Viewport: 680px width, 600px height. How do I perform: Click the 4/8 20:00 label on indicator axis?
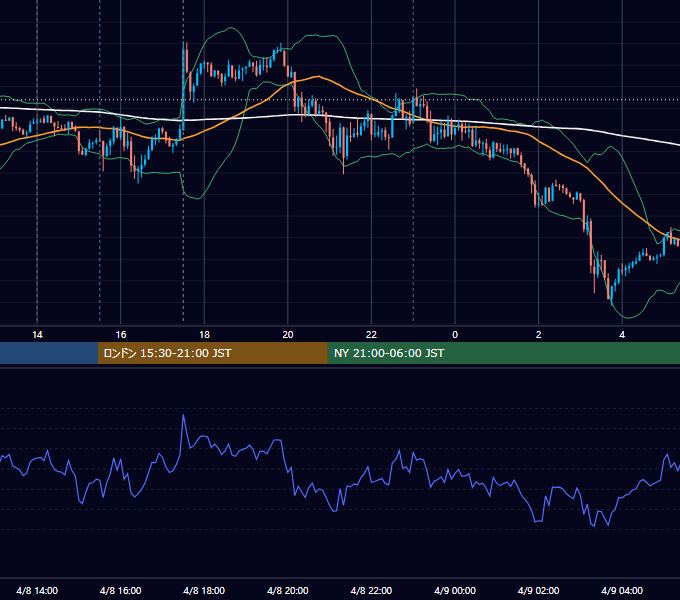[288, 590]
